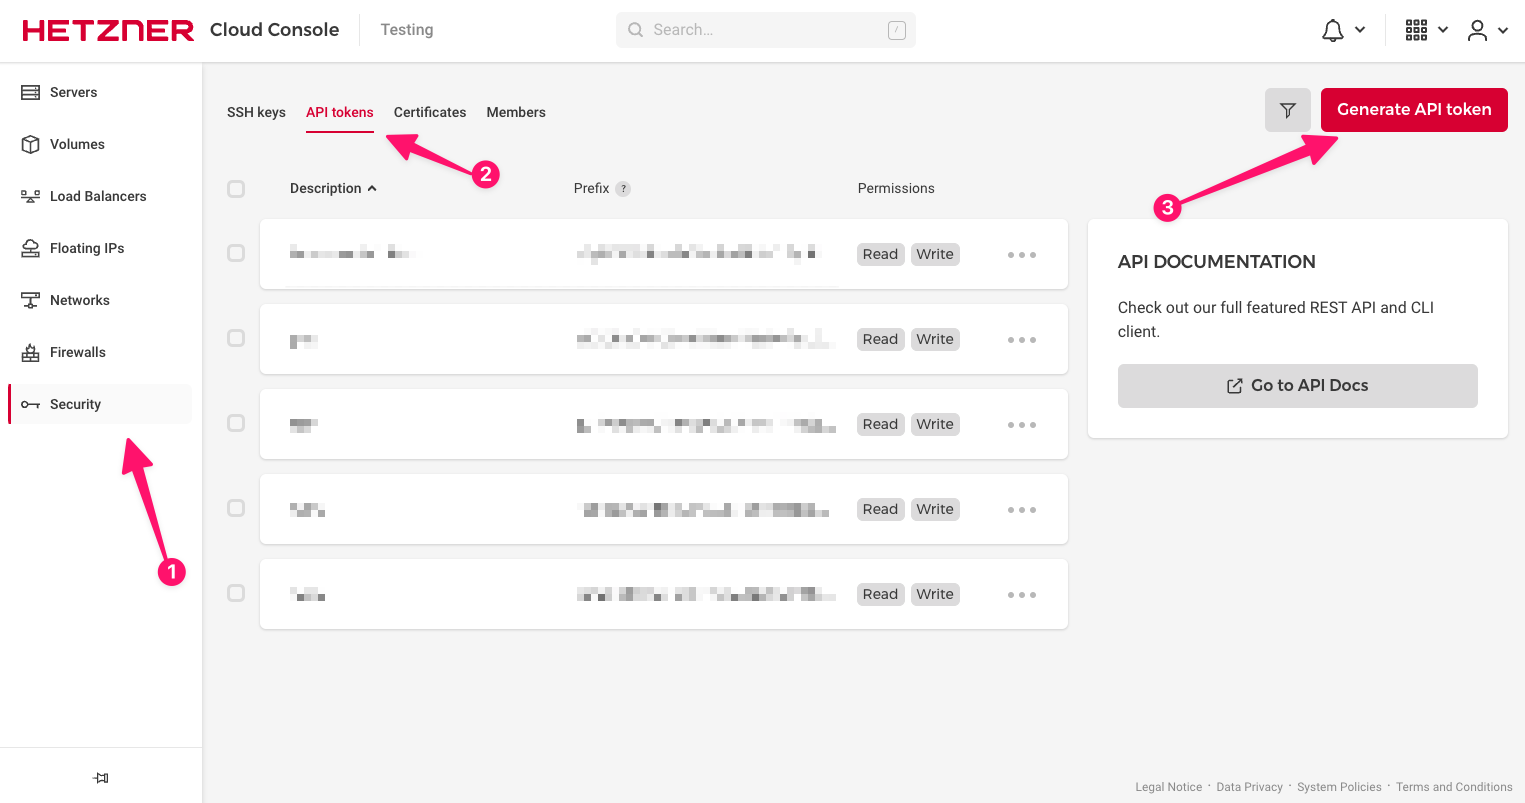Select the API tokens tab

pos(340,112)
